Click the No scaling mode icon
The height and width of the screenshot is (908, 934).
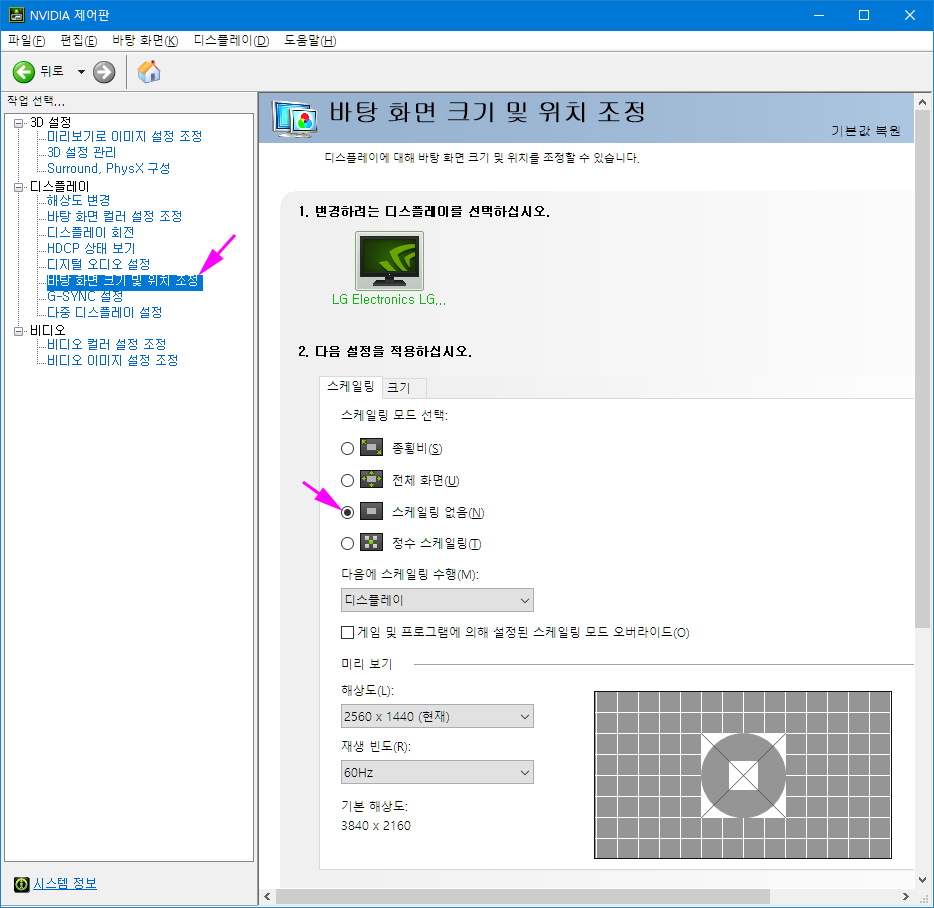[x=372, y=511]
